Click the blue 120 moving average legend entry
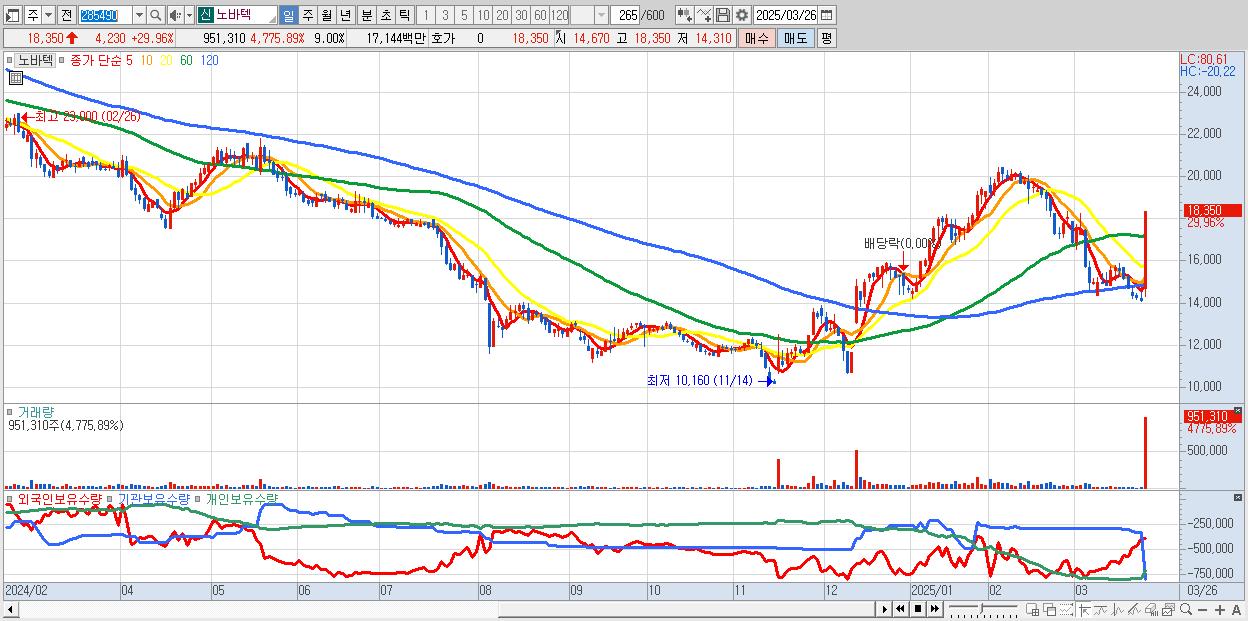This screenshot has width=1248, height=621. click(x=210, y=60)
